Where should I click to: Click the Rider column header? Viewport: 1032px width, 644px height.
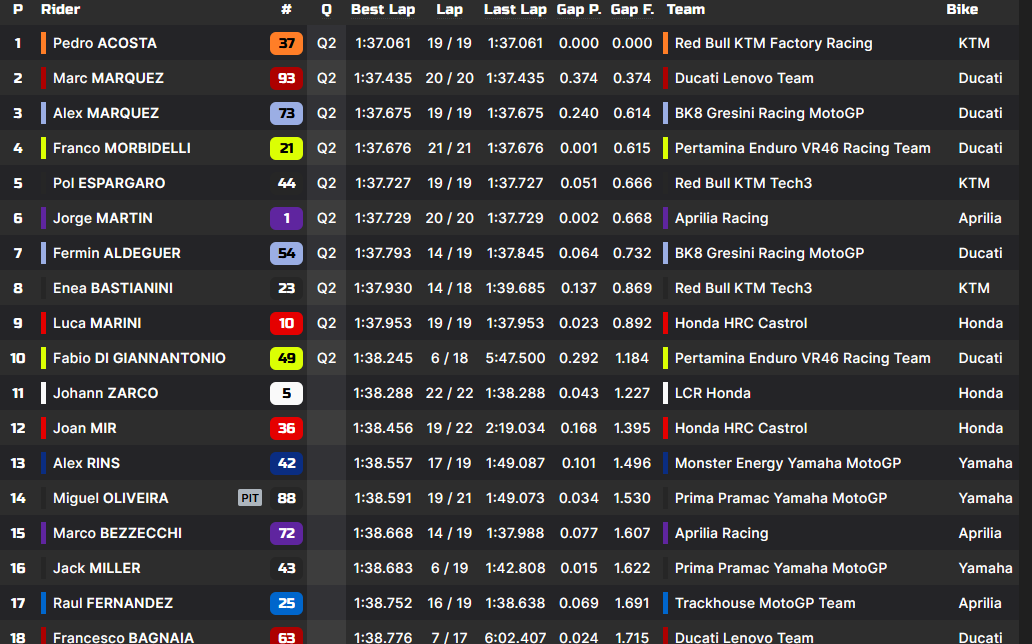[60, 9]
